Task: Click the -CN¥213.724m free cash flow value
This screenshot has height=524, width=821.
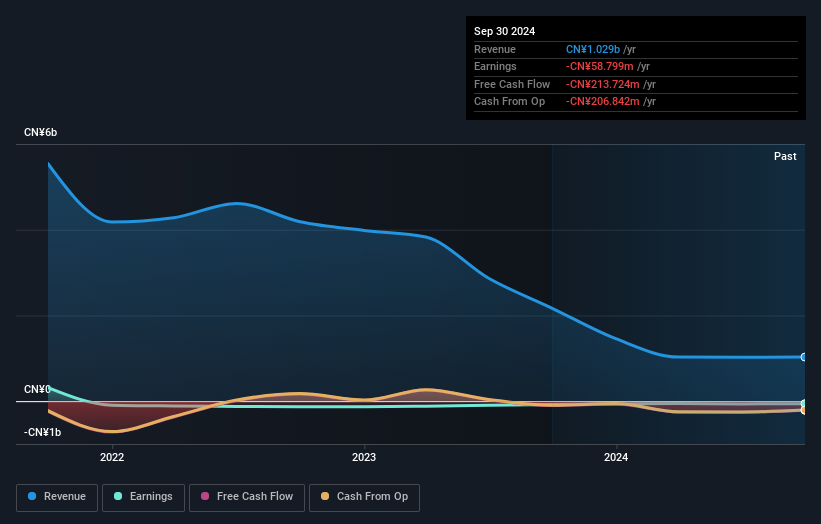Action: [603, 84]
